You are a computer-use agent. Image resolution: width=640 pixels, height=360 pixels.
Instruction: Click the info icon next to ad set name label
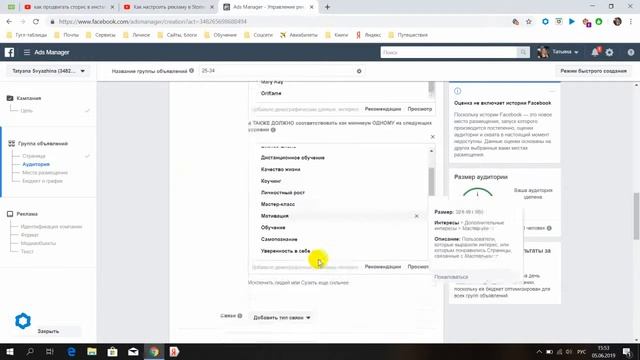[x=191, y=71]
